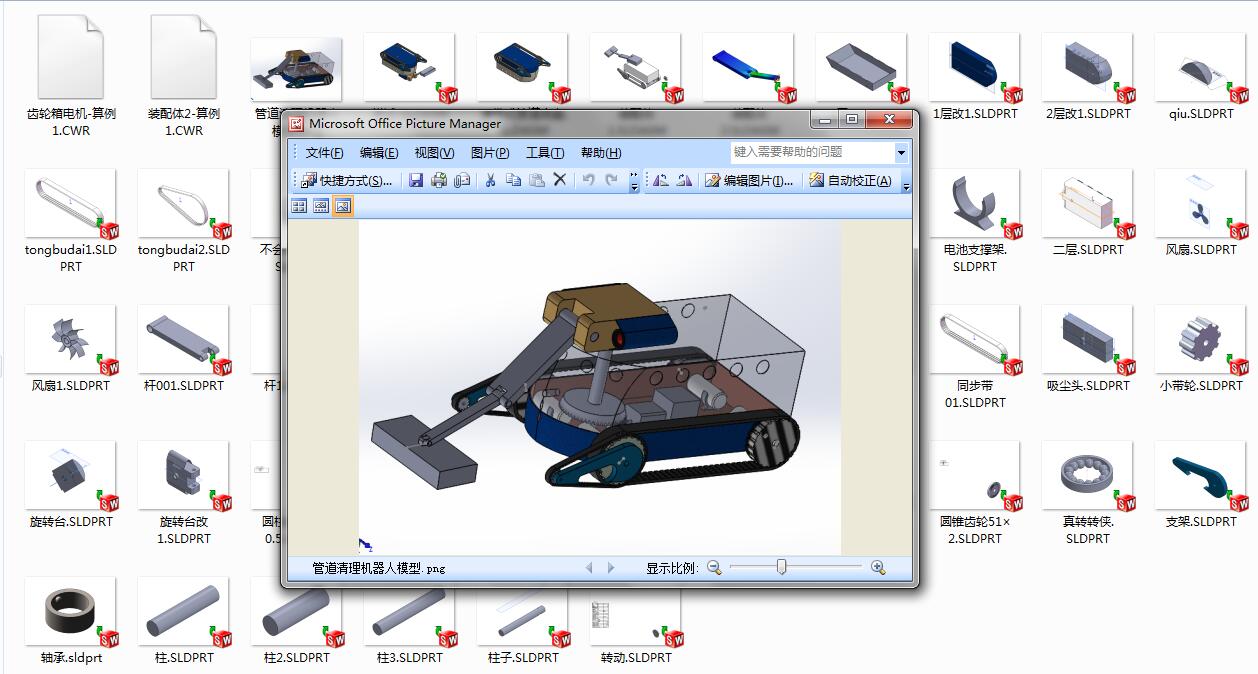The image size is (1258, 674).
Task: Click the Cut scissors icon
Action: point(490,181)
